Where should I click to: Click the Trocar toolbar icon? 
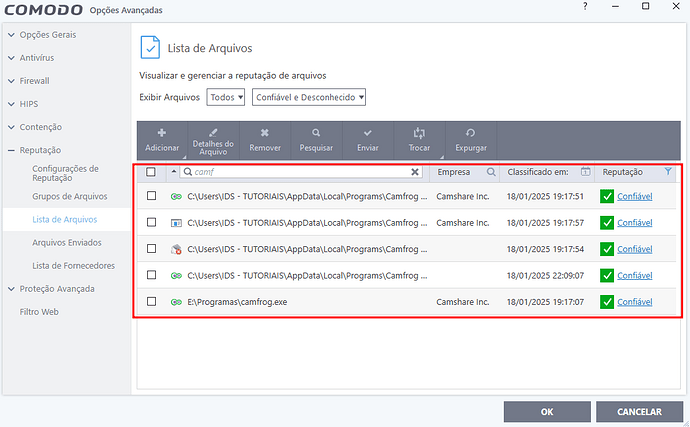click(x=419, y=132)
